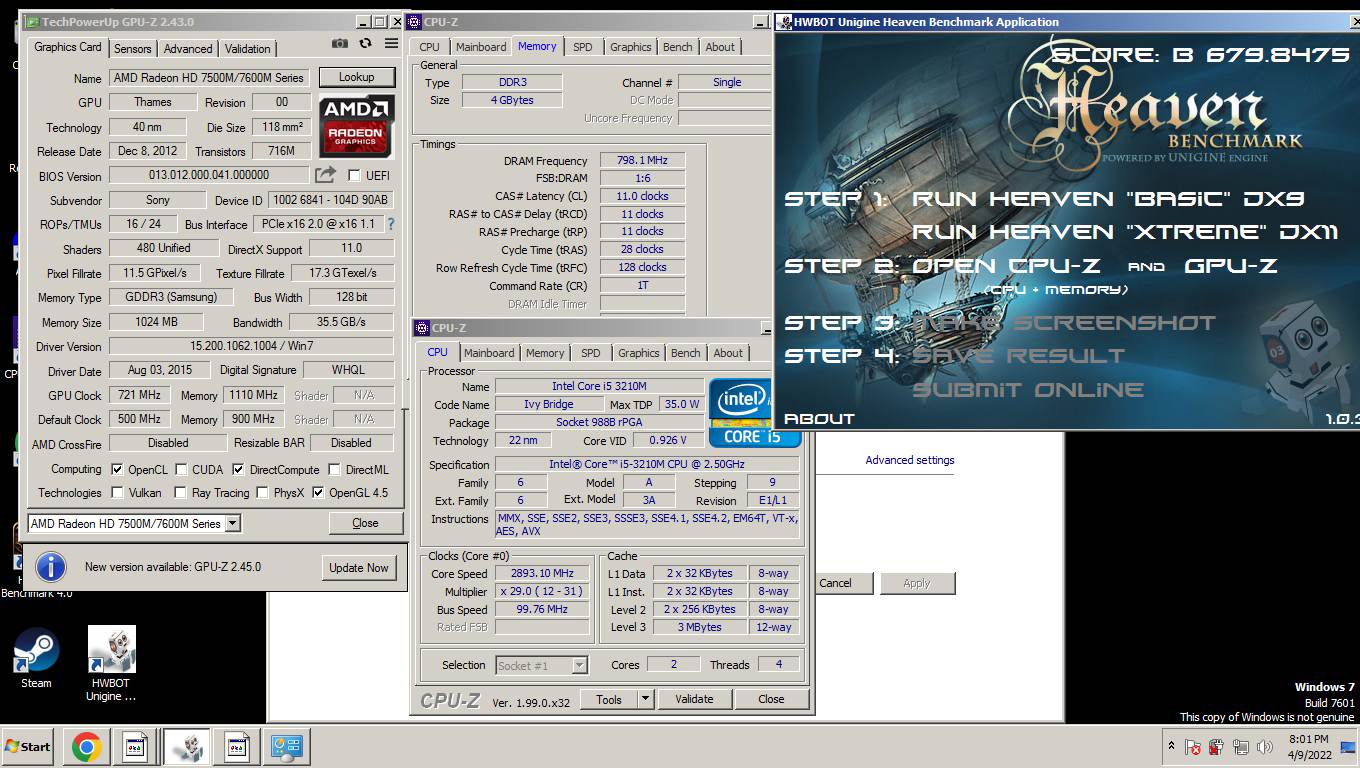
Task: Click Action Center flag tray icon
Action: tap(1192, 747)
